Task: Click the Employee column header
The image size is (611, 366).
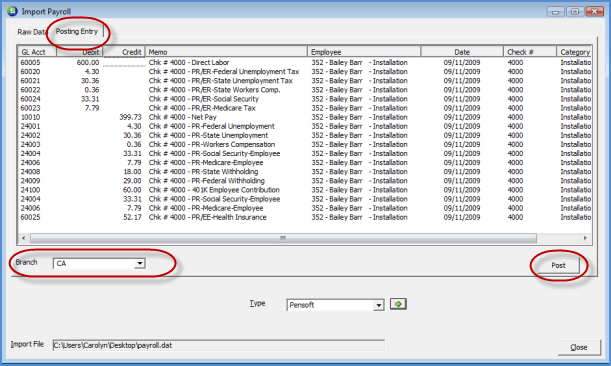Action: pyautogui.click(x=364, y=52)
